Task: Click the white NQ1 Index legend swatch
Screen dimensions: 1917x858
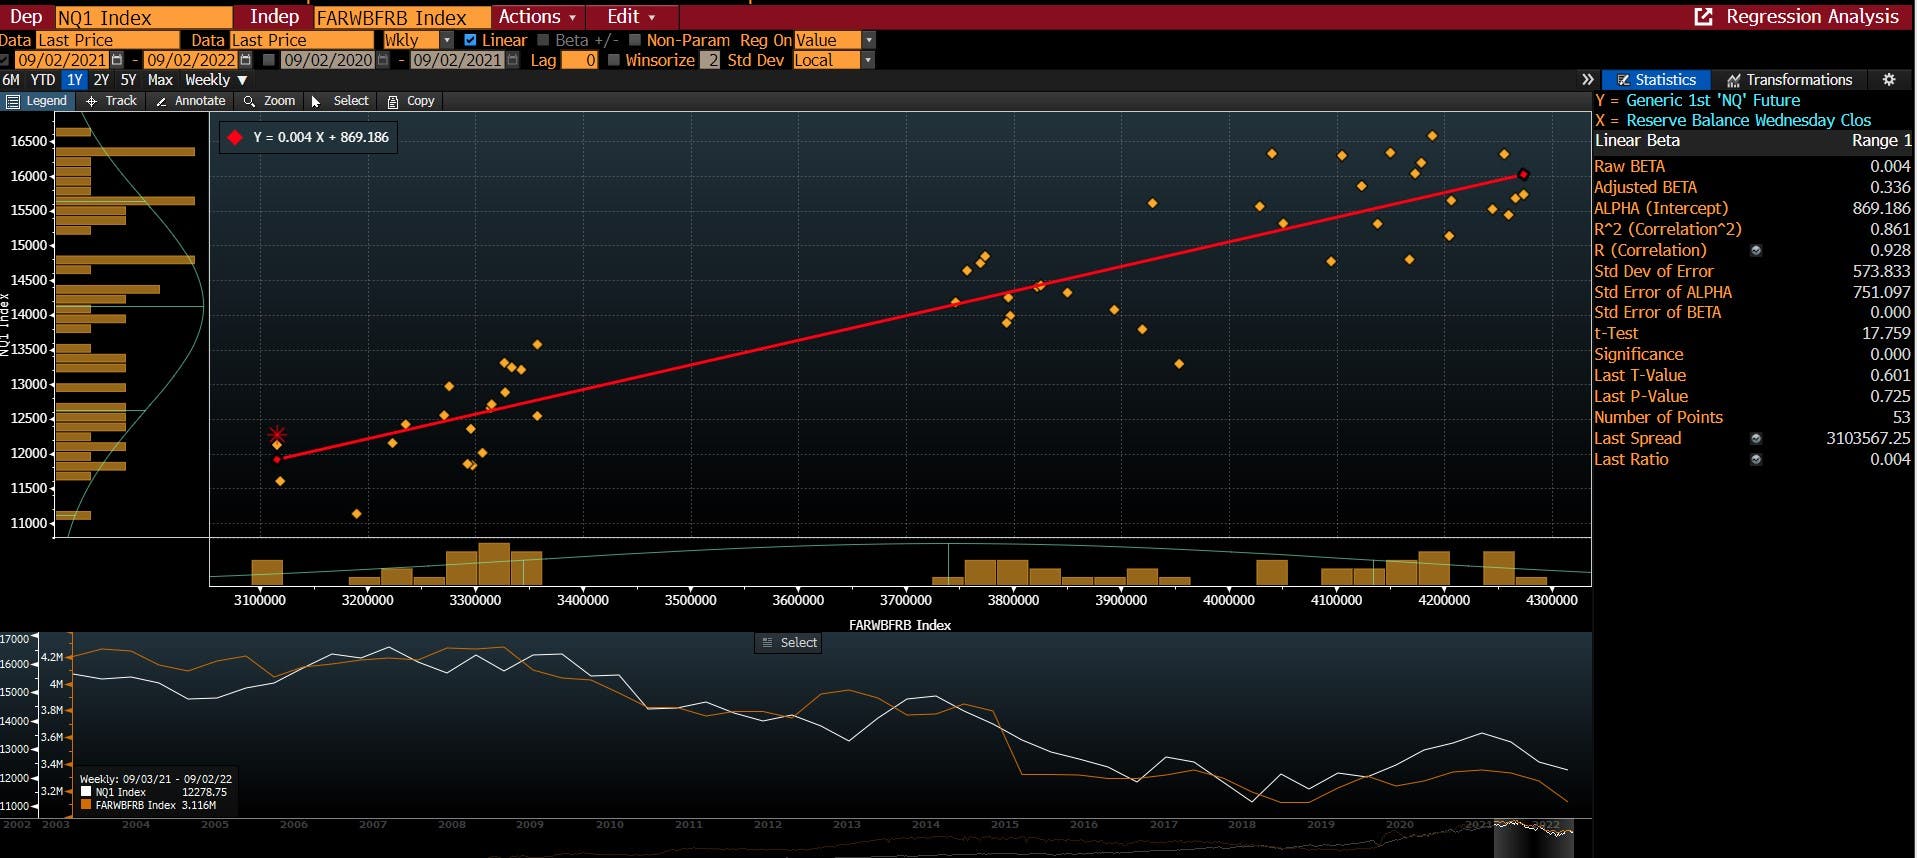Action: (86, 792)
